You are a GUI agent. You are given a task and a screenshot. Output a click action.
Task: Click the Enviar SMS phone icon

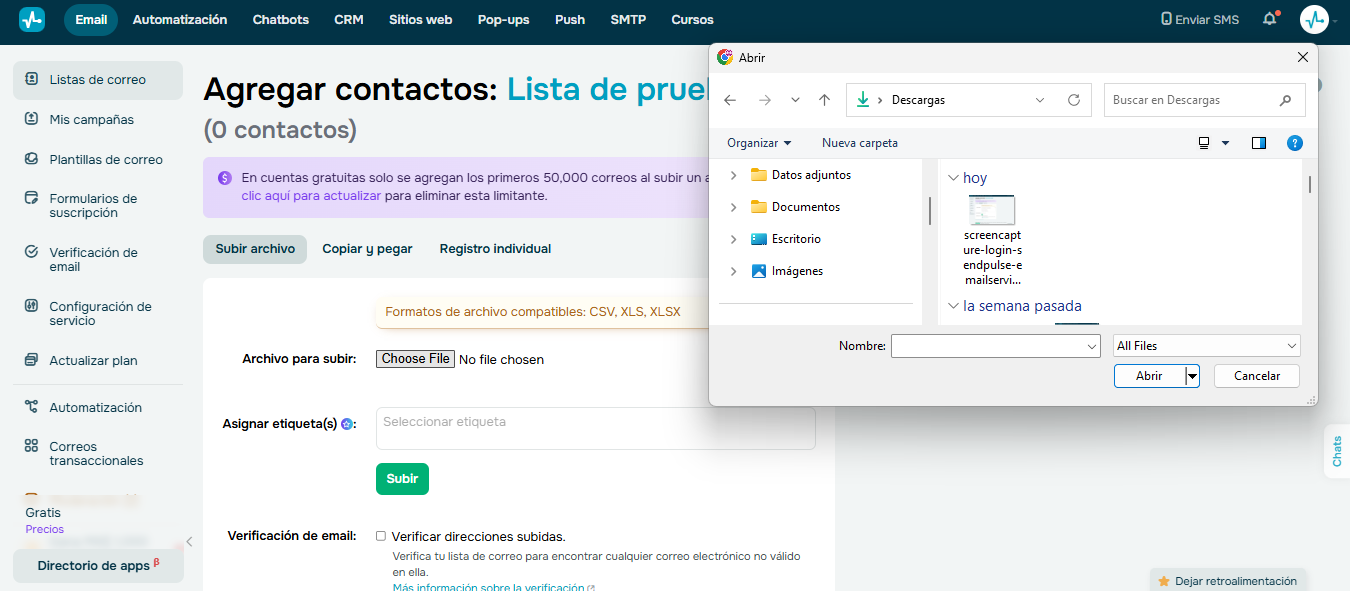click(x=1166, y=19)
